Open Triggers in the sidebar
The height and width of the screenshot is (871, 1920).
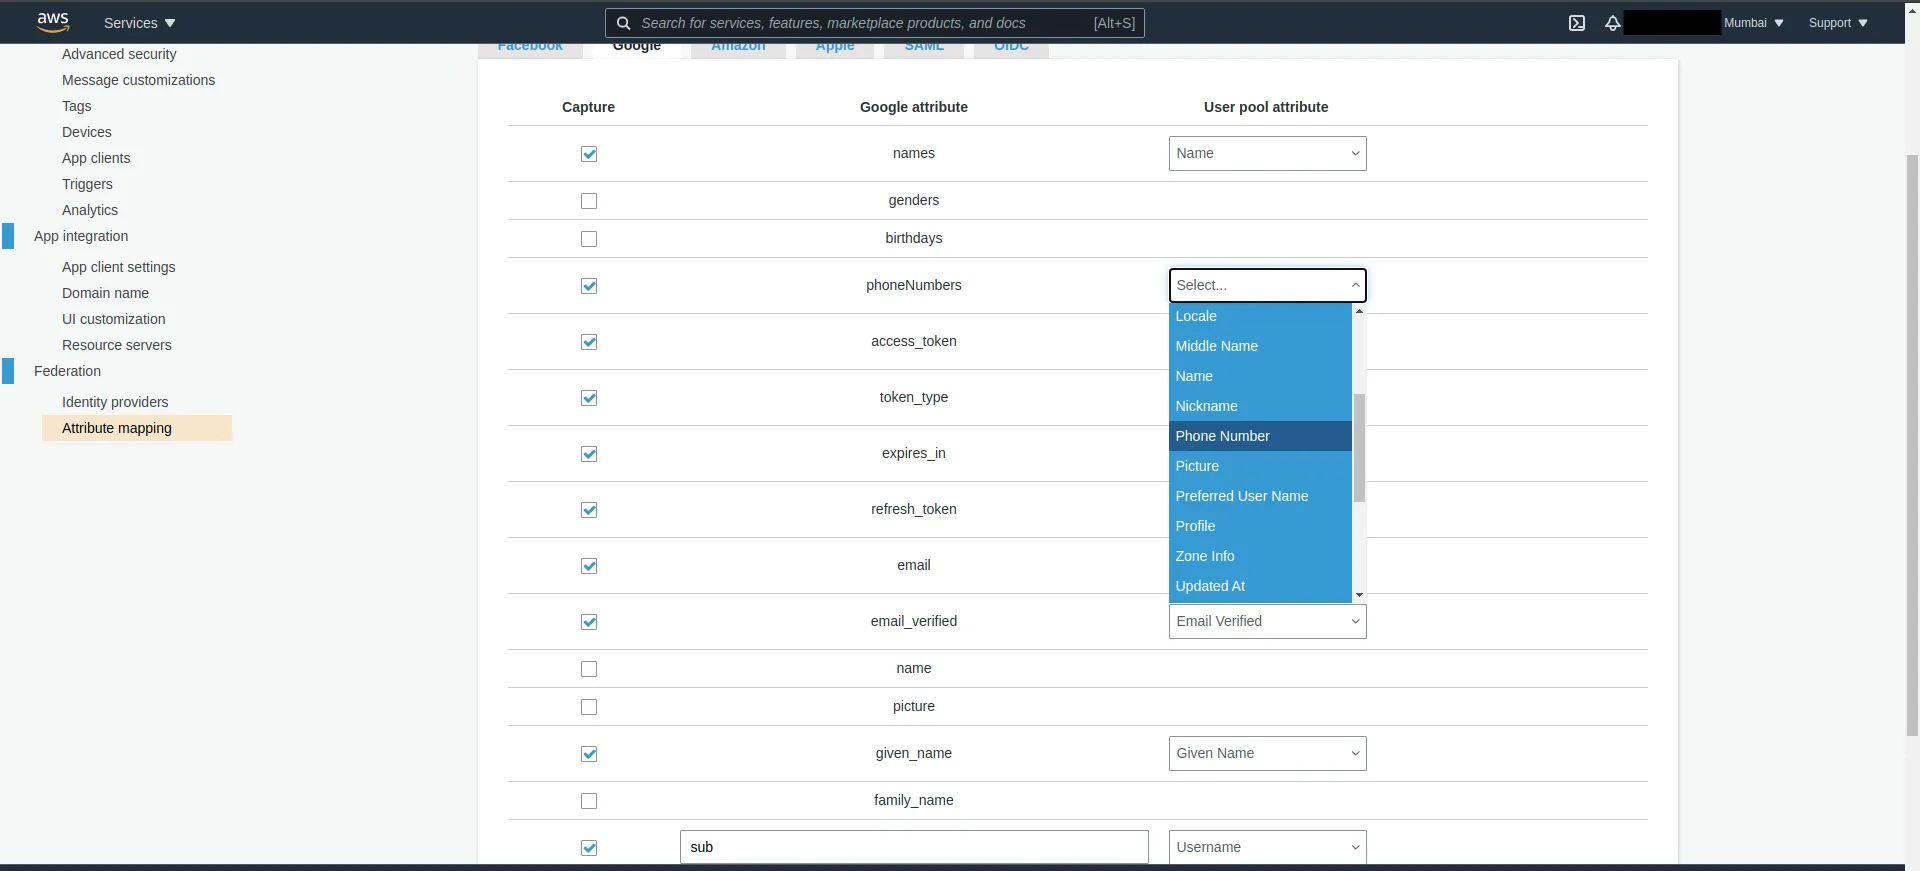[x=87, y=184]
